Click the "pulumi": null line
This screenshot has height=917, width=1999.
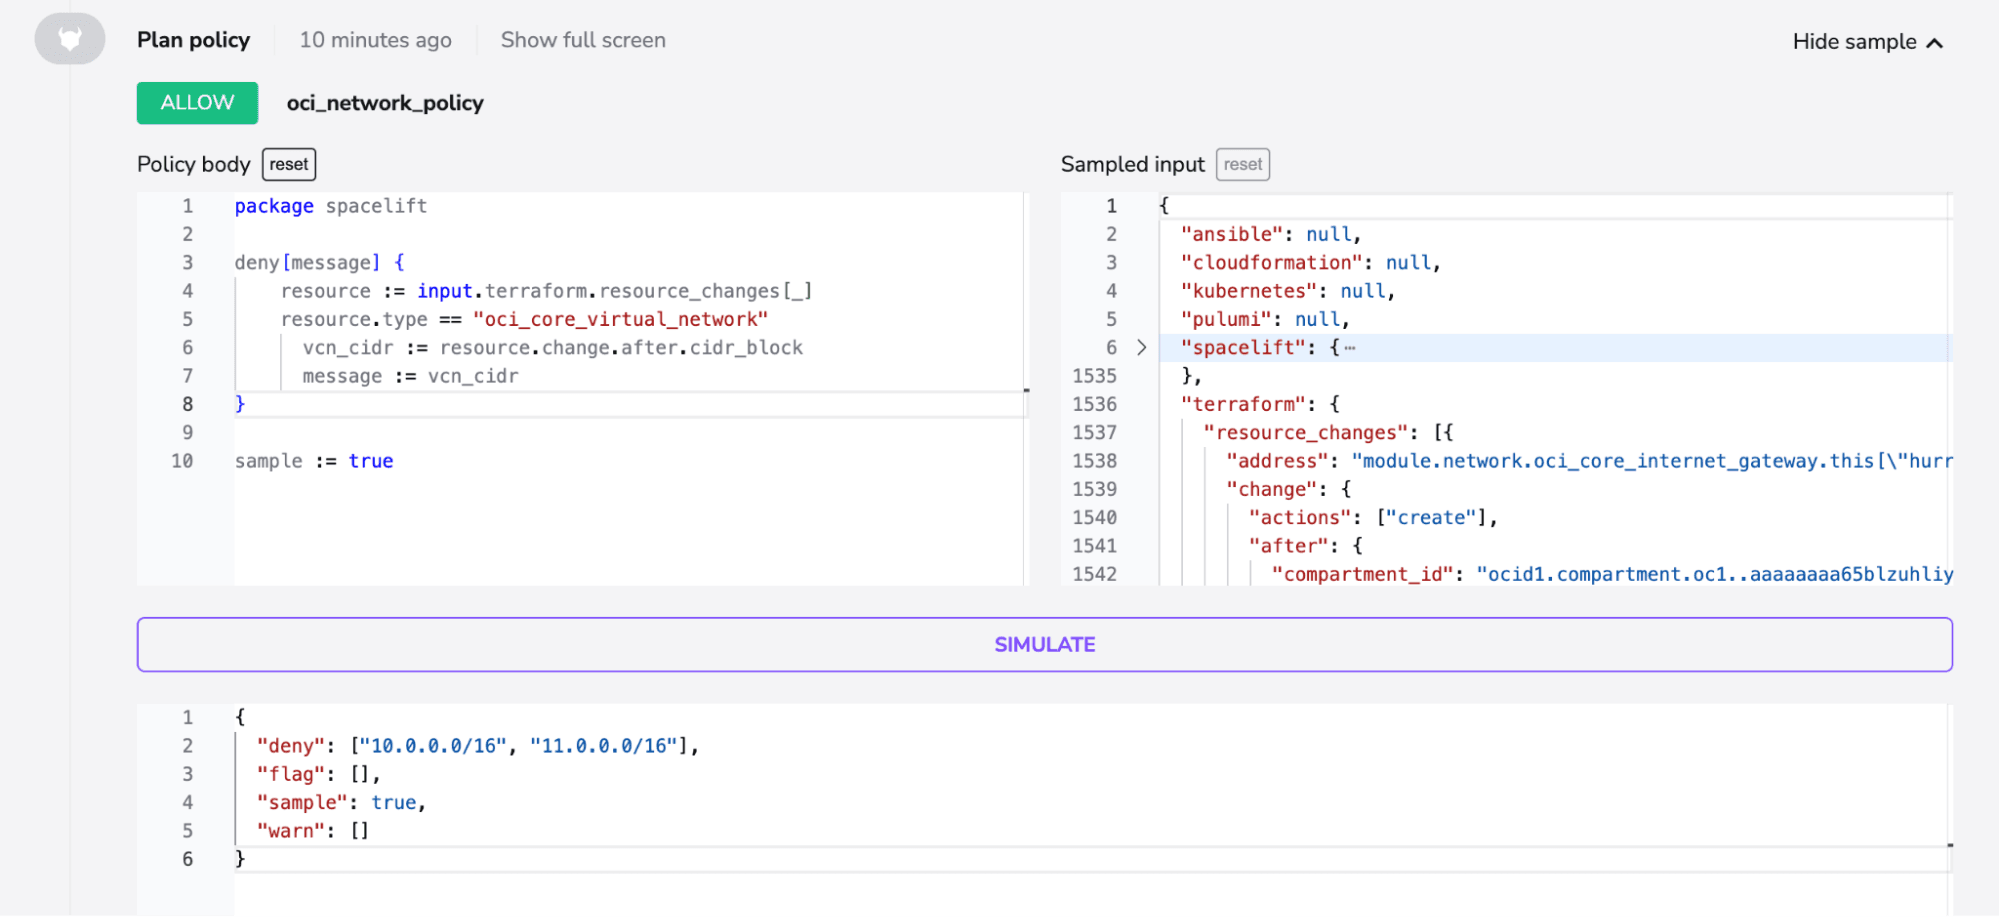pyautogui.click(x=1265, y=319)
